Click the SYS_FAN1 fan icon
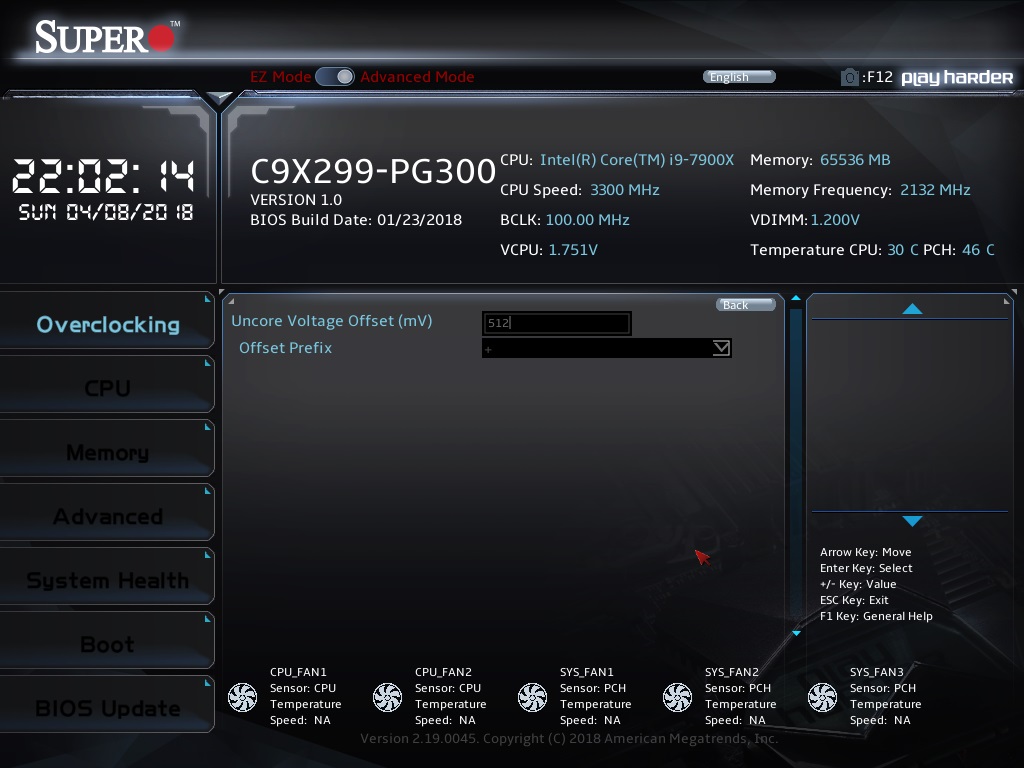Image resolution: width=1024 pixels, height=768 pixels. click(532, 697)
